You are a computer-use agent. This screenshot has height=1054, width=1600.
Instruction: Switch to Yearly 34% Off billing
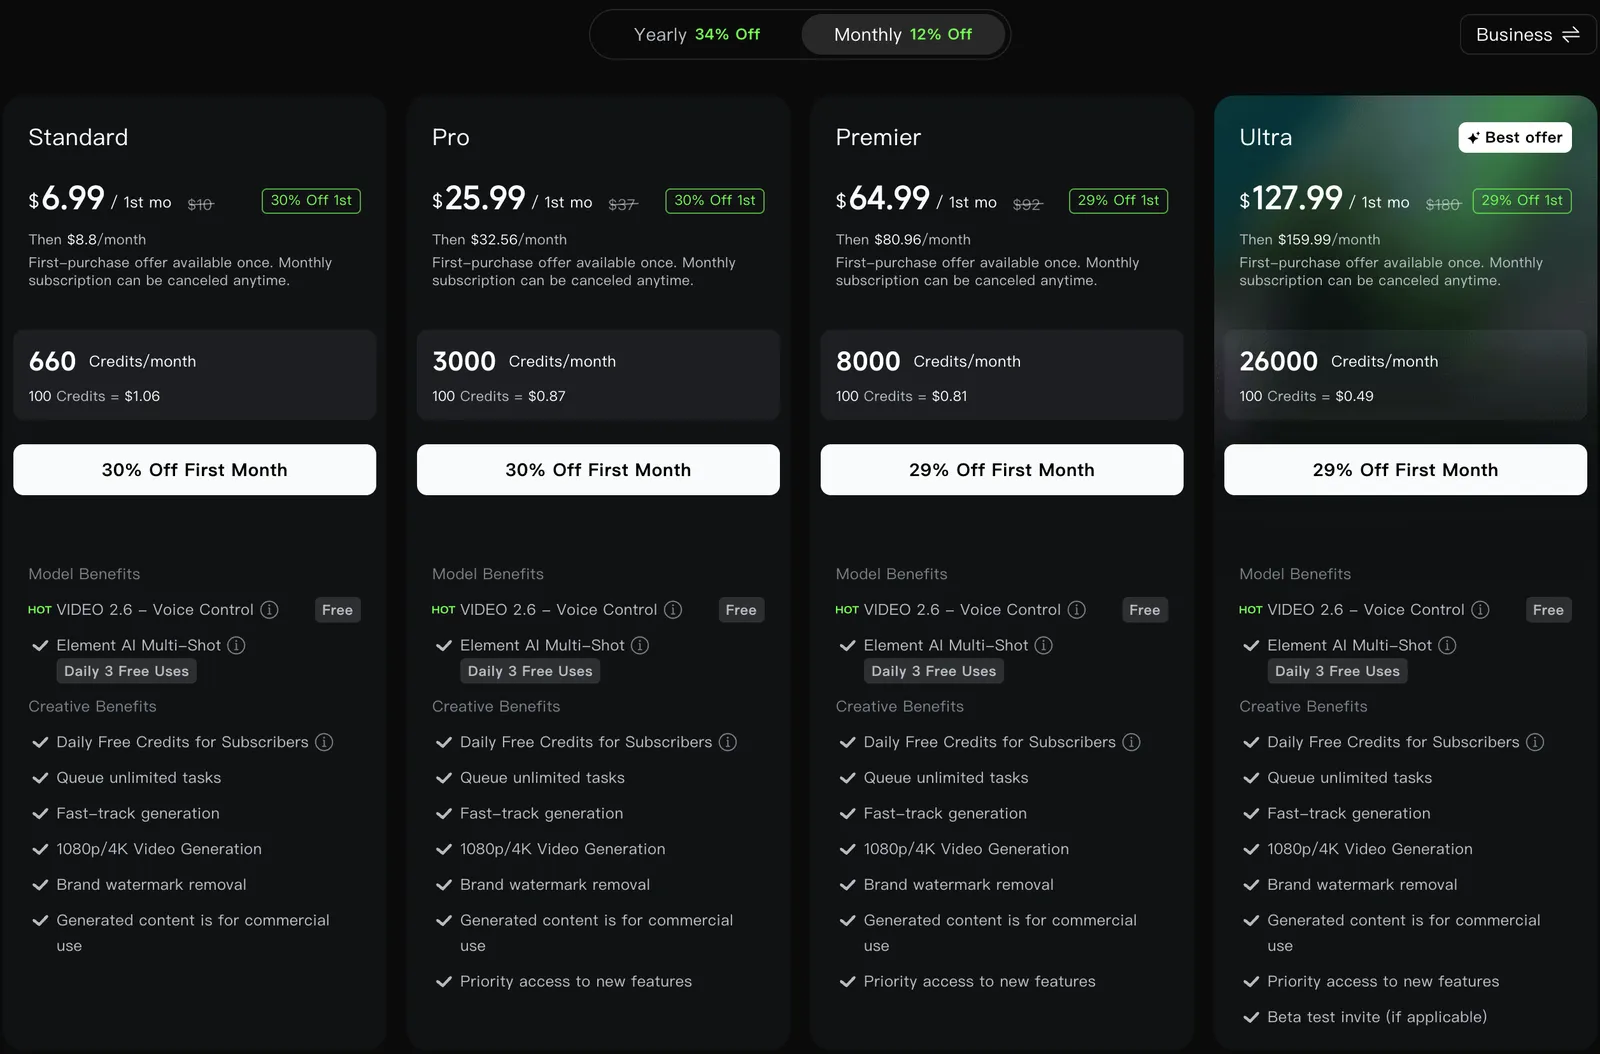click(x=697, y=35)
